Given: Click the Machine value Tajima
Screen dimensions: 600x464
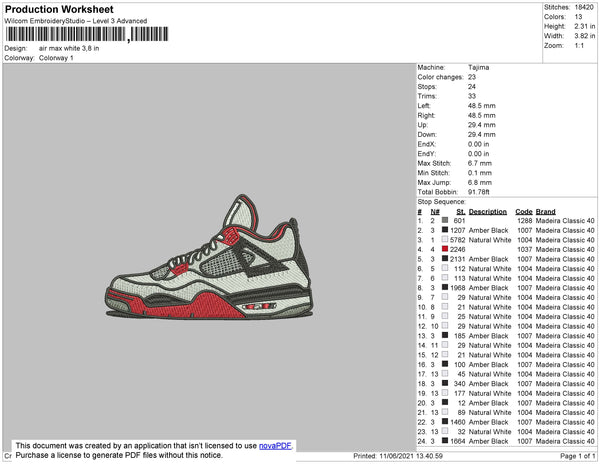Looking at the screenshot, I should pyautogui.click(x=478, y=67).
